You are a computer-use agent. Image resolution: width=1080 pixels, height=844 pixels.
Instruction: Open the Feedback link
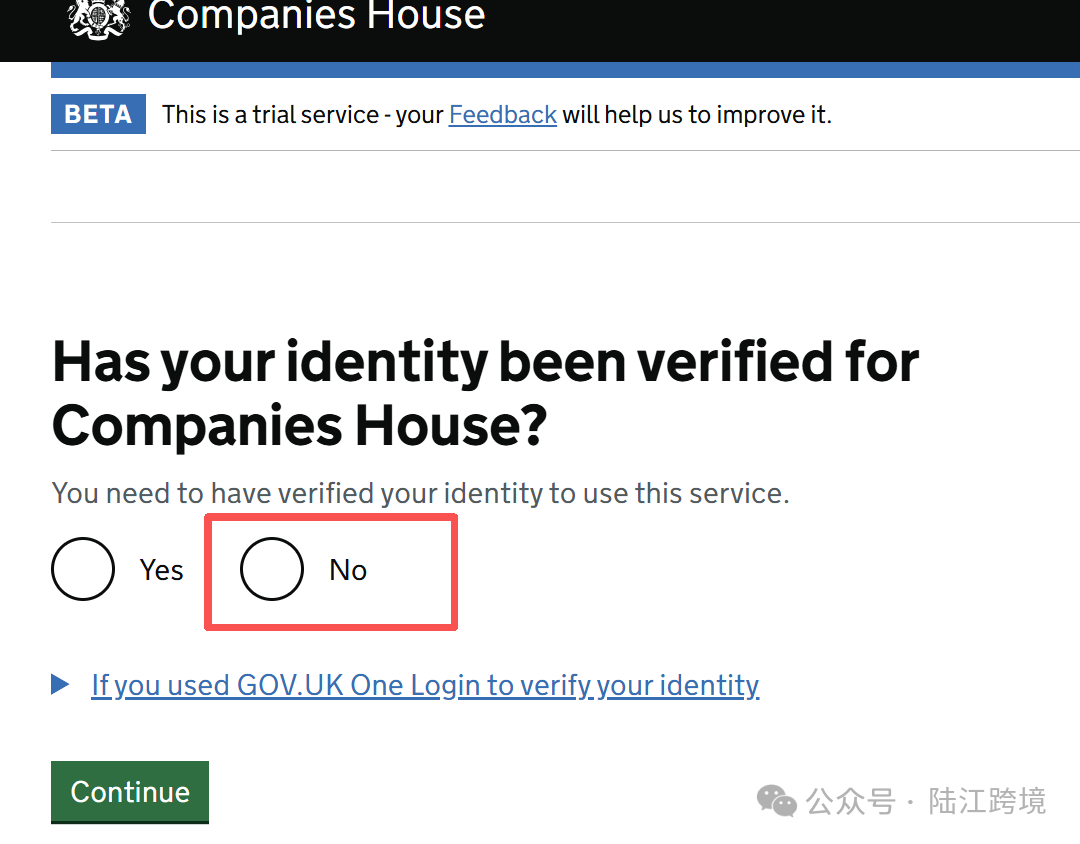point(502,115)
